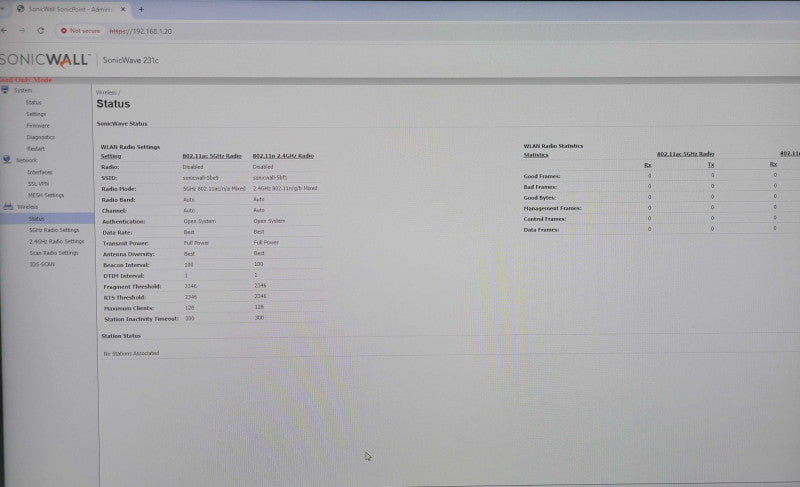Image resolution: width=800 pixels, height=487 pixels.
Task: Click the SonicWave 231c model name
Action: 131,60
